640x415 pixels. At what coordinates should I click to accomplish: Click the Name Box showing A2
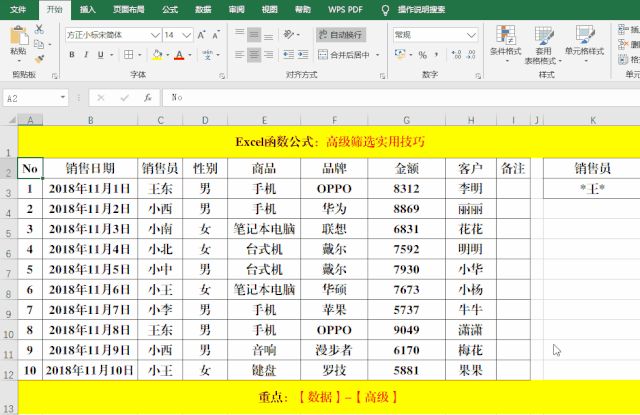(30, 97)
